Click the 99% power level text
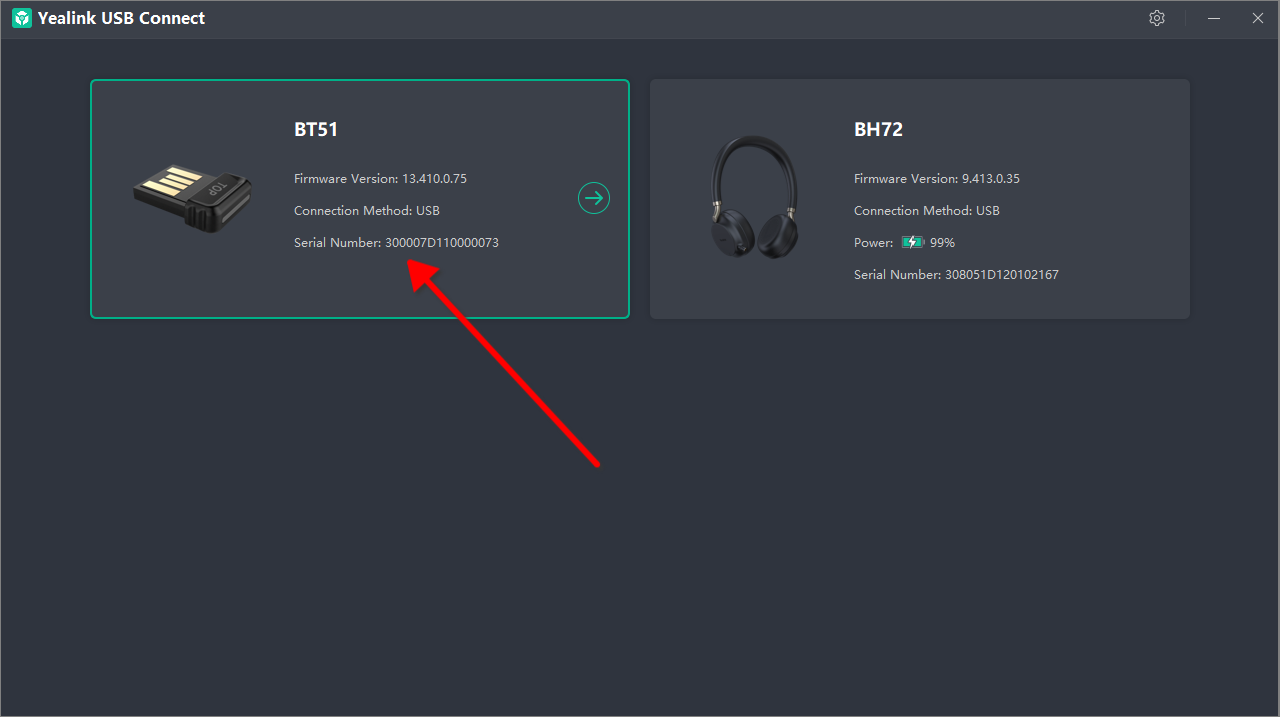Viewport: 1280px width, 717px height. pos(942,243)
